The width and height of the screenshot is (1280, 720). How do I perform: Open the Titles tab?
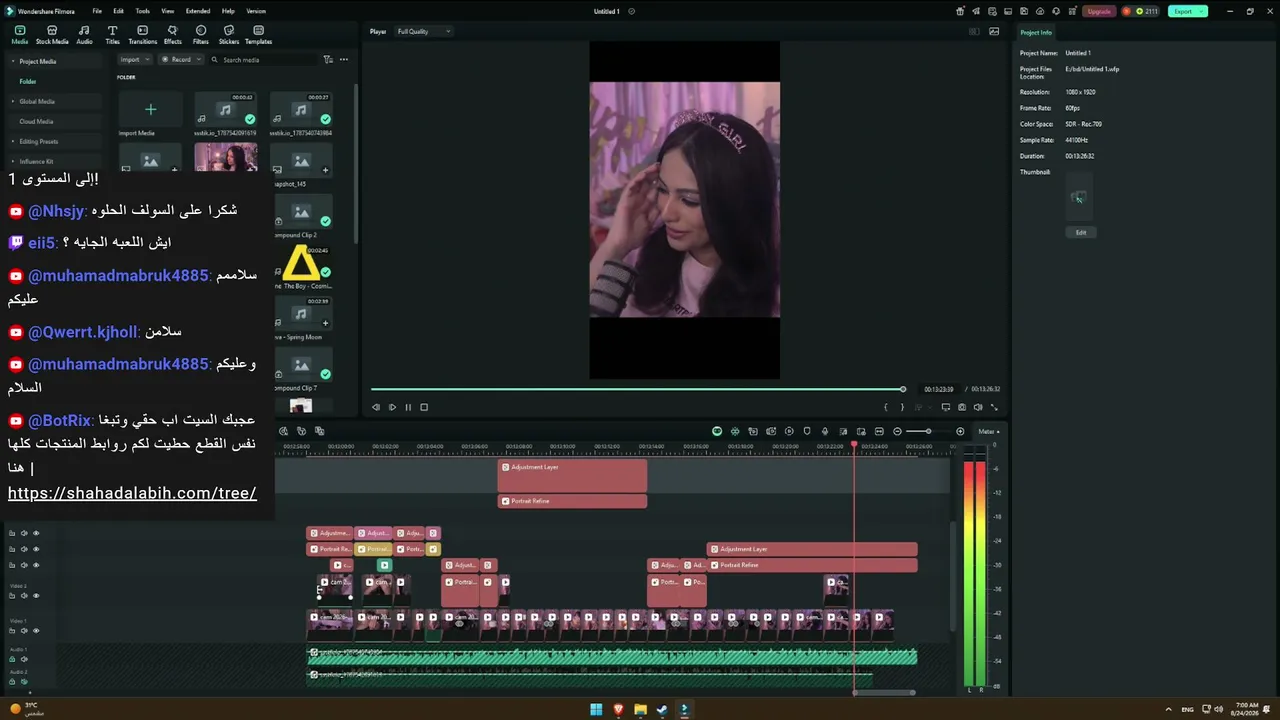click(112, 35)
